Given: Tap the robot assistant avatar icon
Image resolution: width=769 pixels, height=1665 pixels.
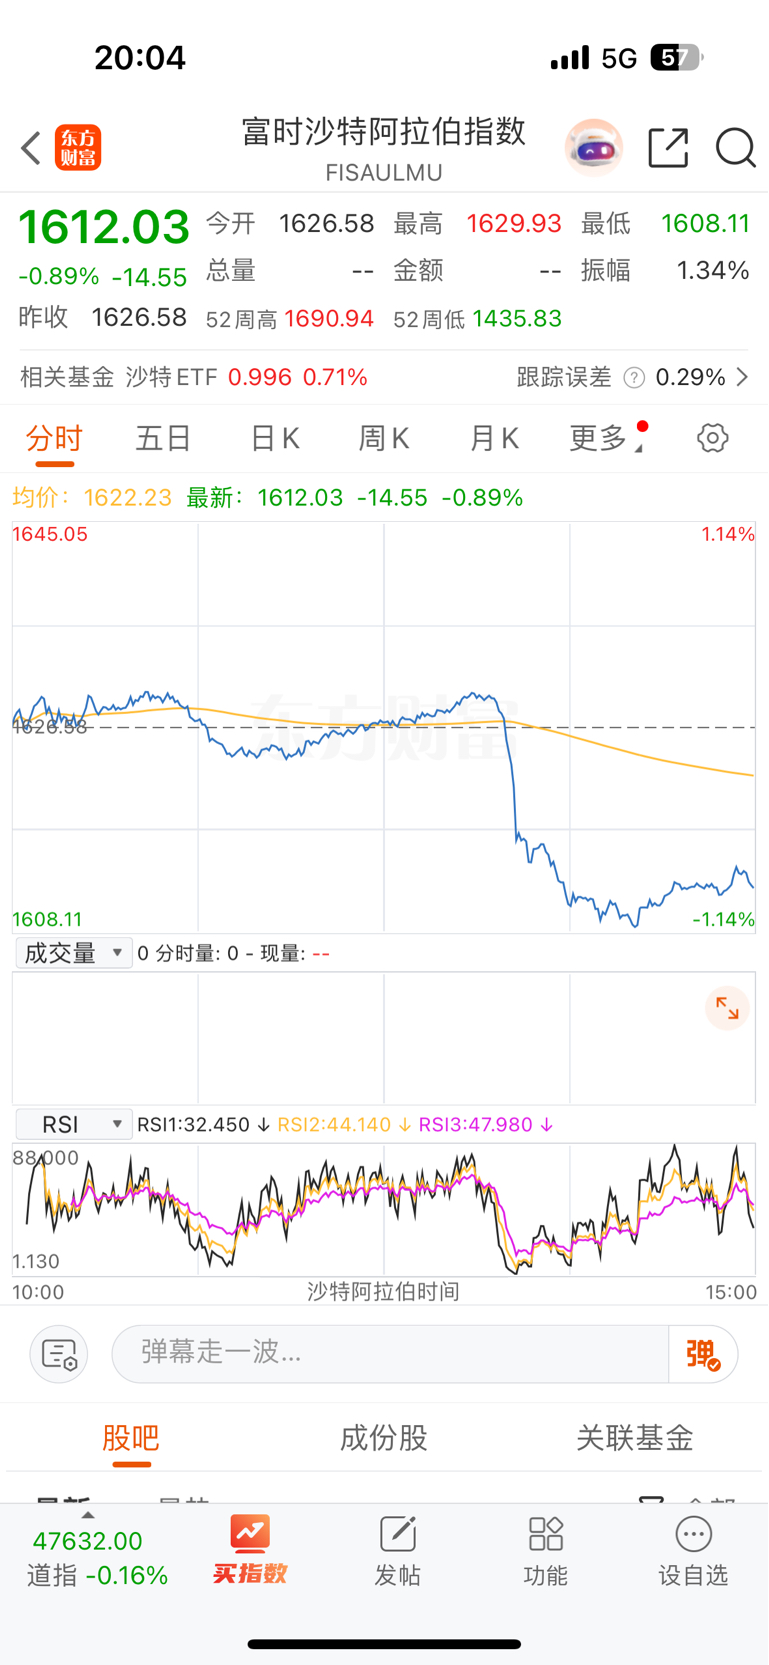Looking at the screenshot, I should [x=594, y=148].
